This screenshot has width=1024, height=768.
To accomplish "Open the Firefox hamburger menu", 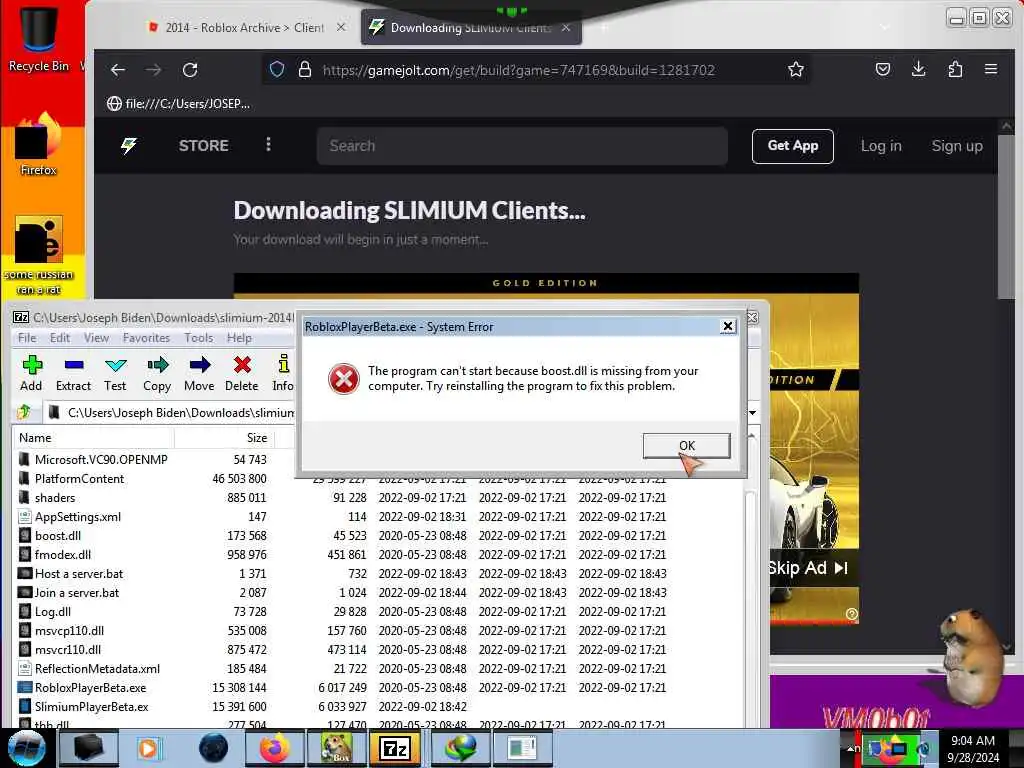I will 991,69.
